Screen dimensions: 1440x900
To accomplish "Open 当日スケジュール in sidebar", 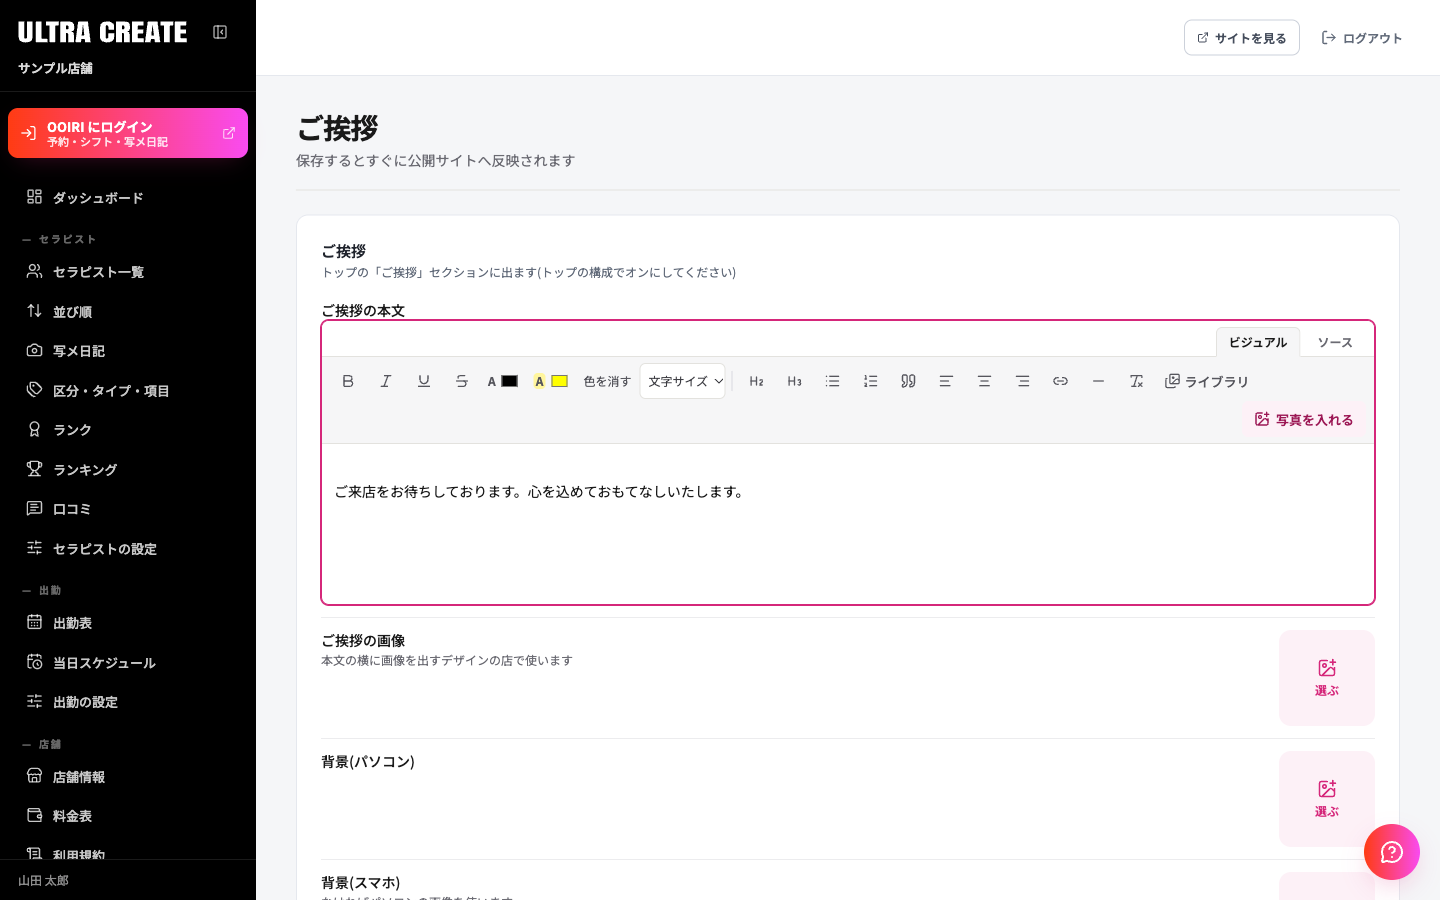I will coord(128,663).
